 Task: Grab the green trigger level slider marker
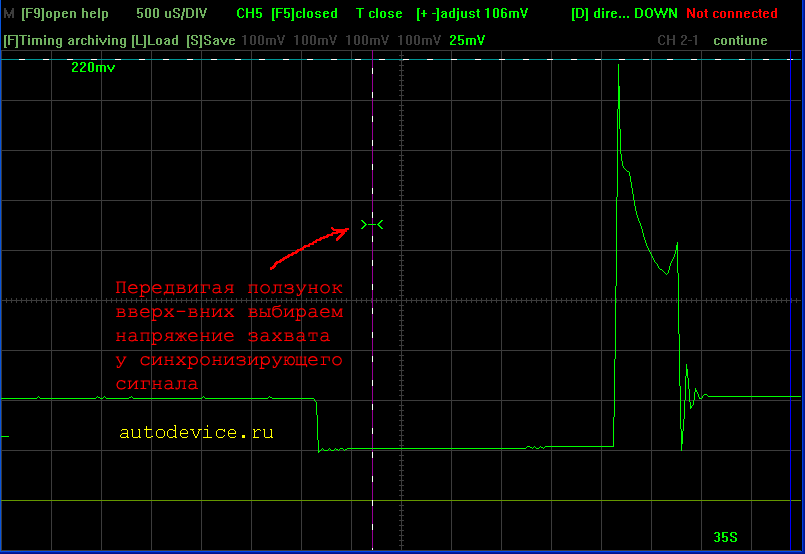click(372, 225)
